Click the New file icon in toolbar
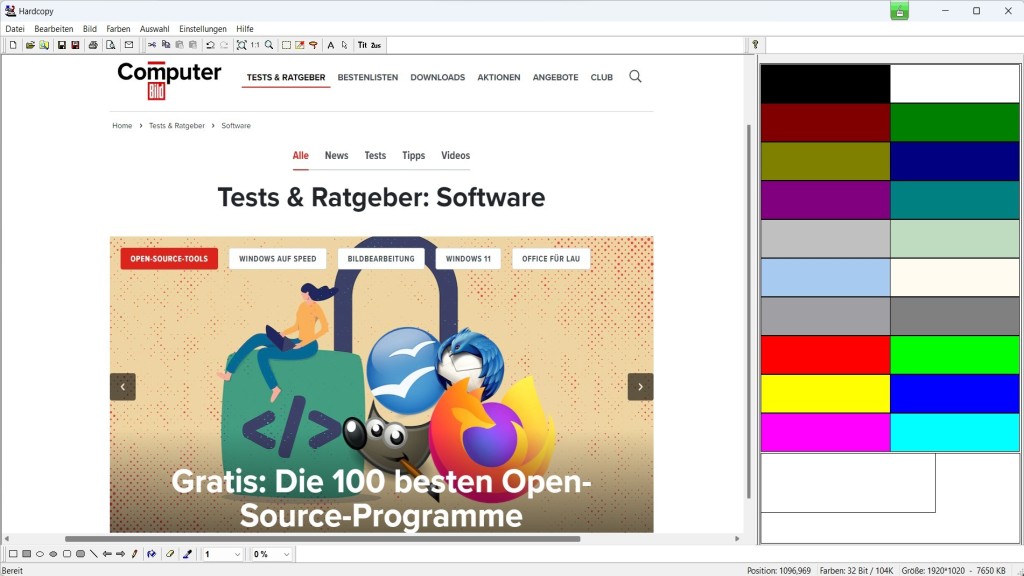Screen dimensions: 1024x576 13,45
